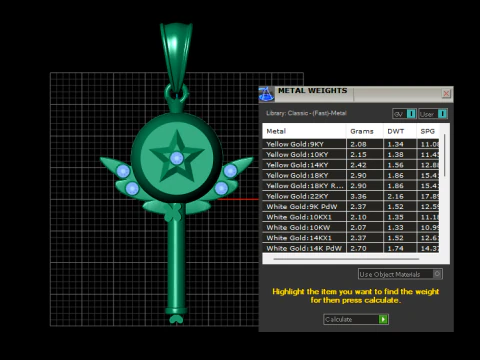Click the 2.15 grams value

point(358,155)
